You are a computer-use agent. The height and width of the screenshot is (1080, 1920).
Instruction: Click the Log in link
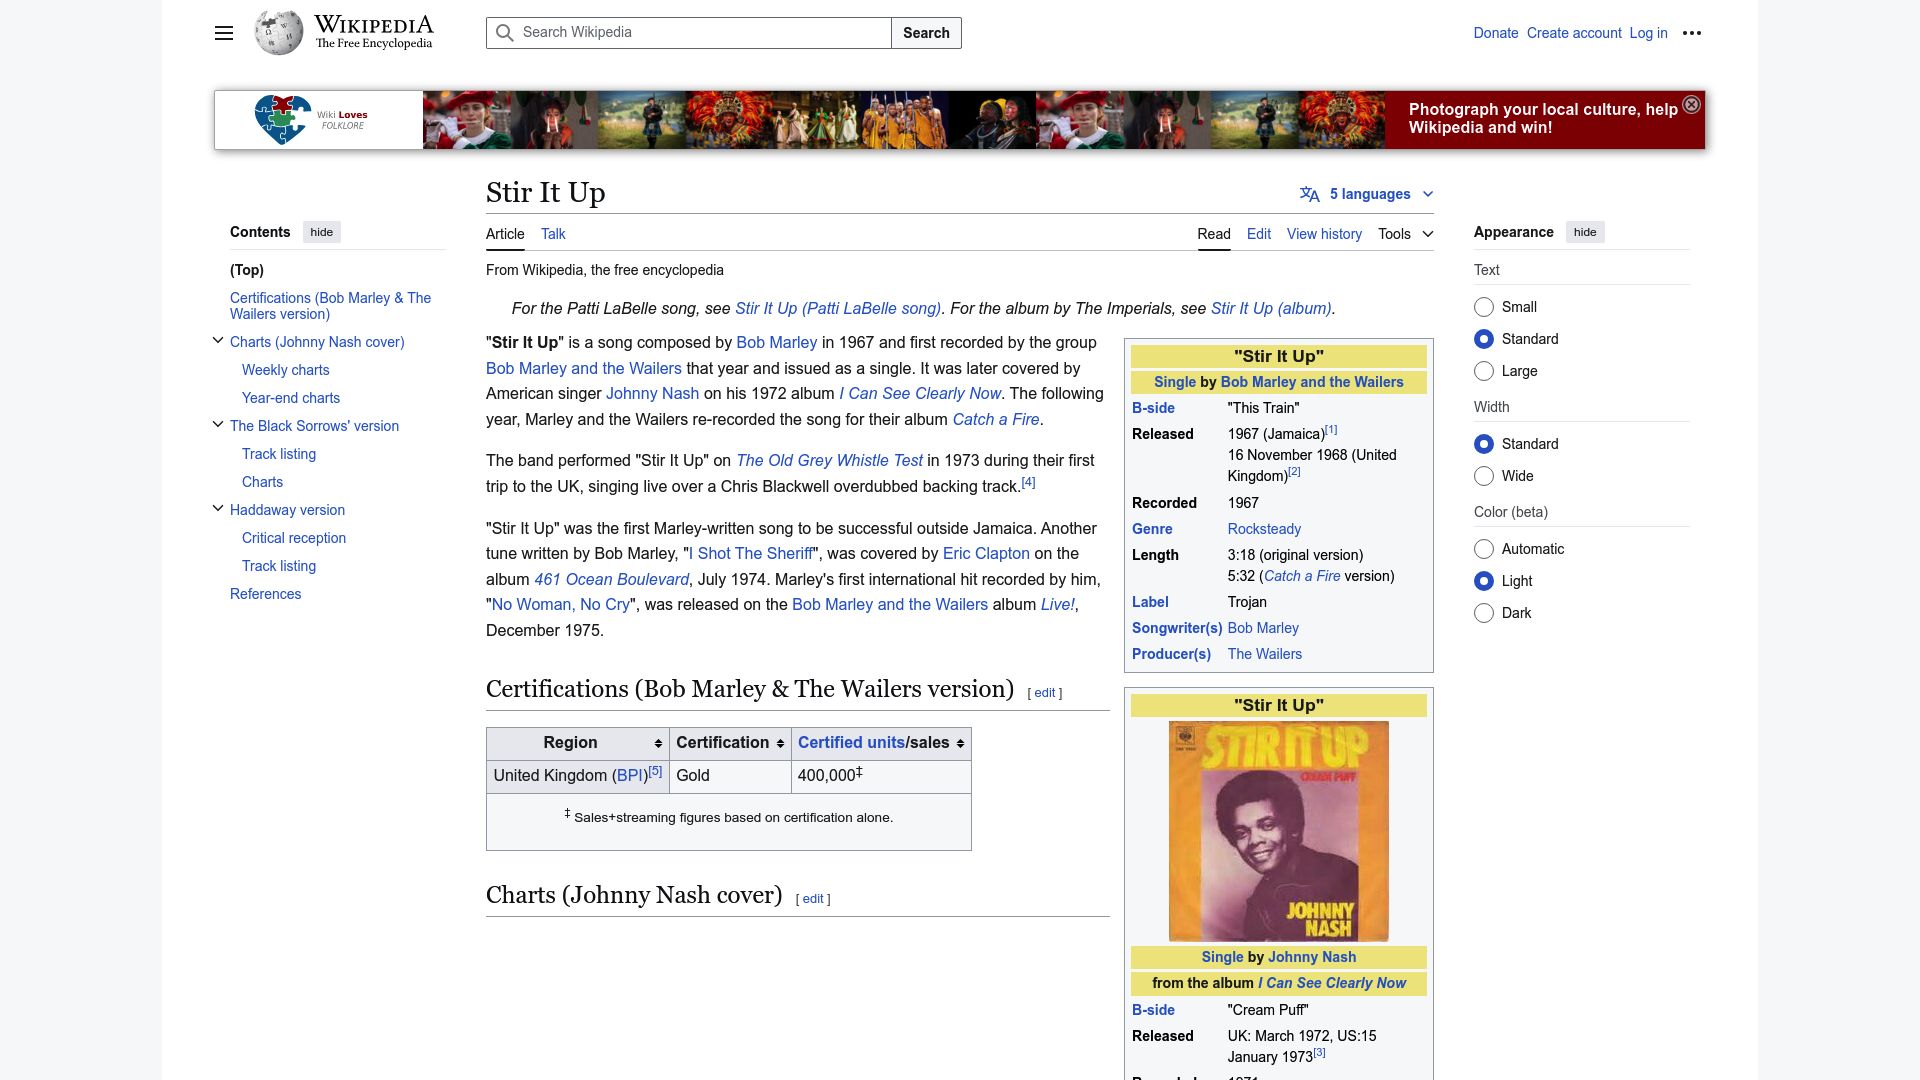[x=1648, y=33]
